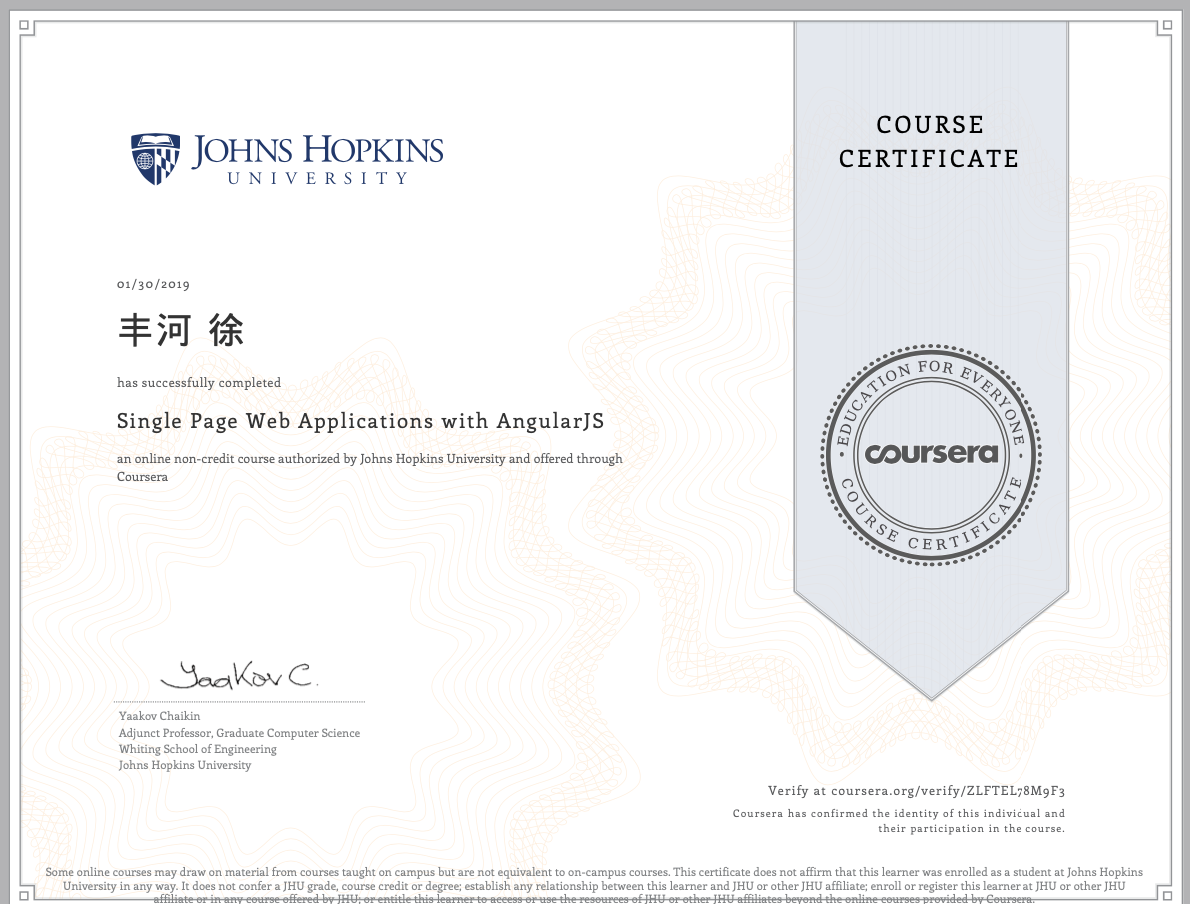Image resolution: width=1190 pixels, height=904 pixels.
Task: Click the course title Single Page Web Applications
Action: pyautogui.click(x=360, y=421)
